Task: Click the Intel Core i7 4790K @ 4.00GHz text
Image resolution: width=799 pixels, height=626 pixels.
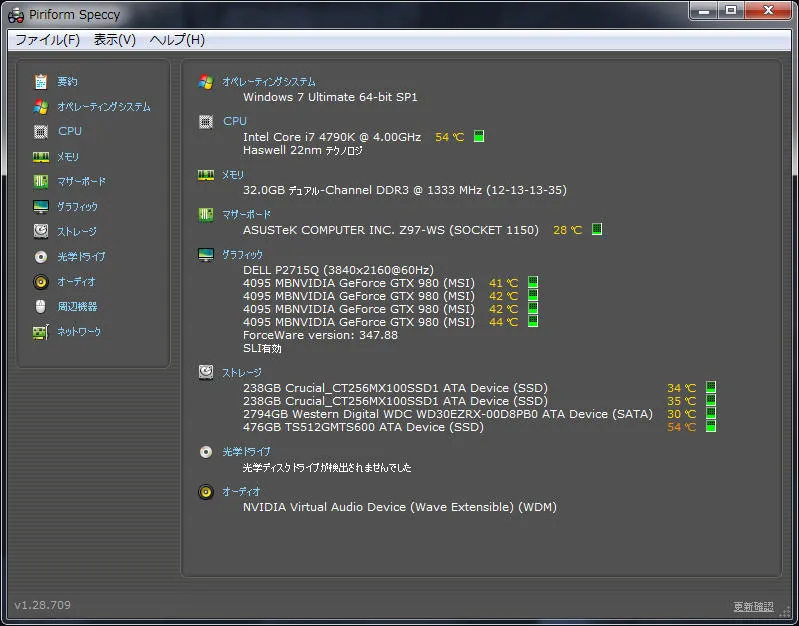Action: [332, 137]
